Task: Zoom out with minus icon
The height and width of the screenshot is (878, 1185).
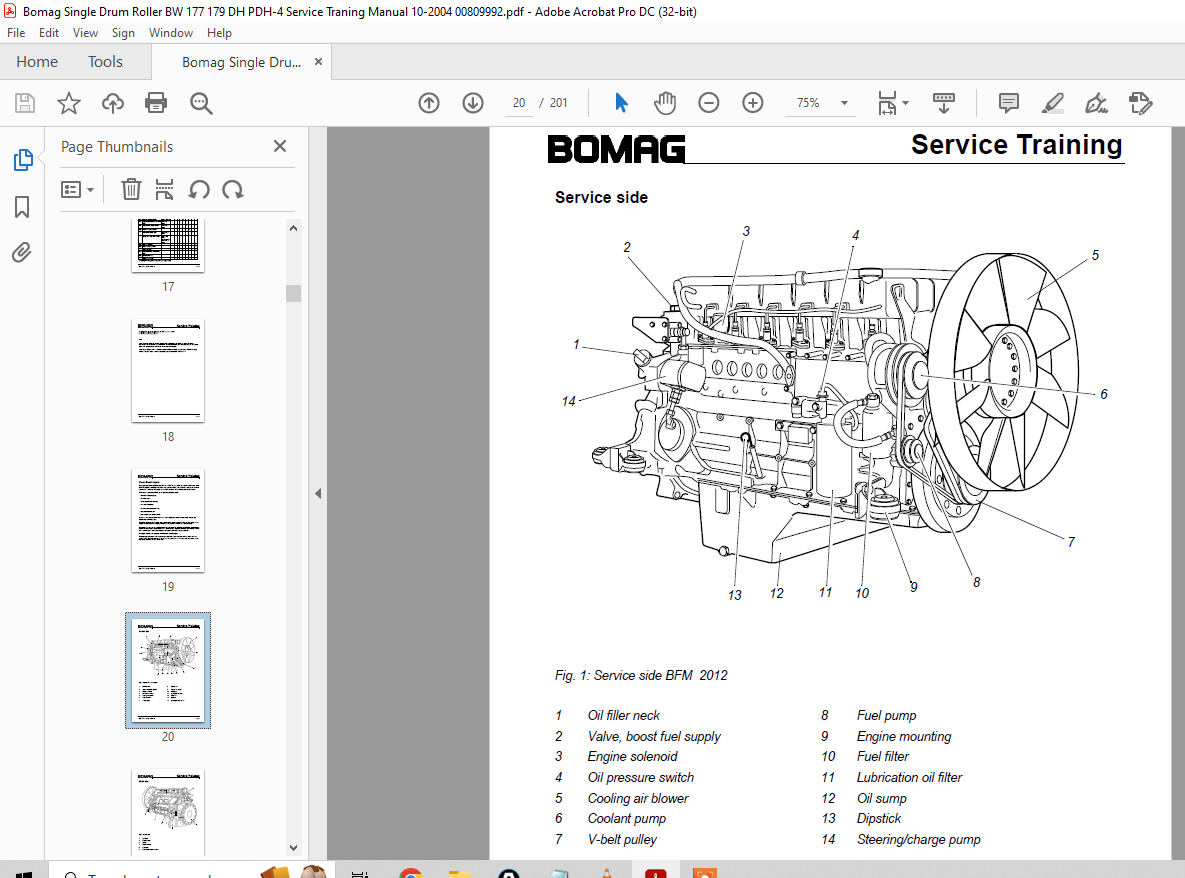Action: coord(709,103)
